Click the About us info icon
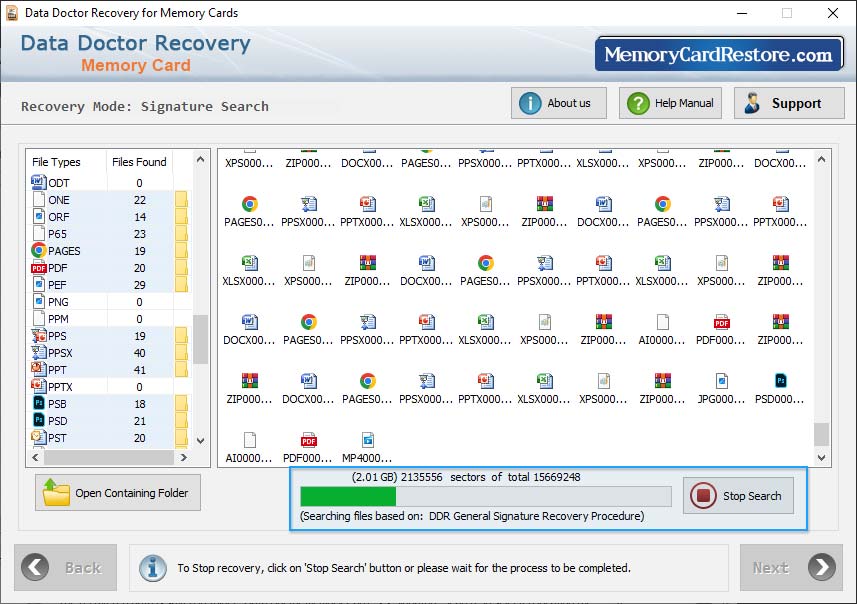Screen dimensions: 857x604 [530, 103]
